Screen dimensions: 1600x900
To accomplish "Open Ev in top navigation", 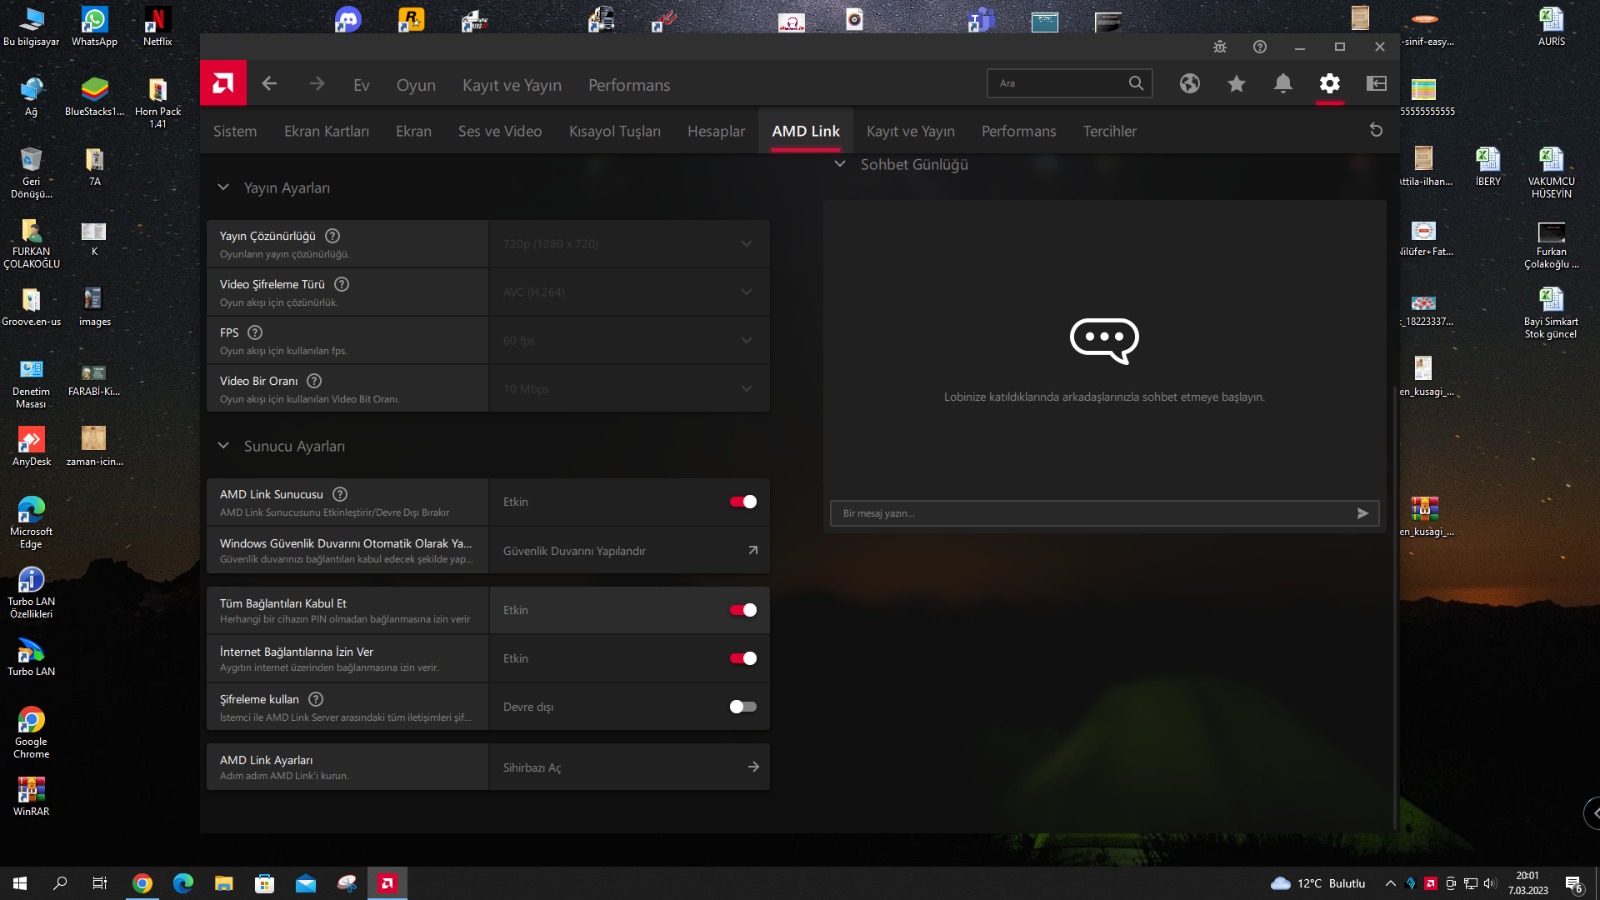I will pos(361,85).
